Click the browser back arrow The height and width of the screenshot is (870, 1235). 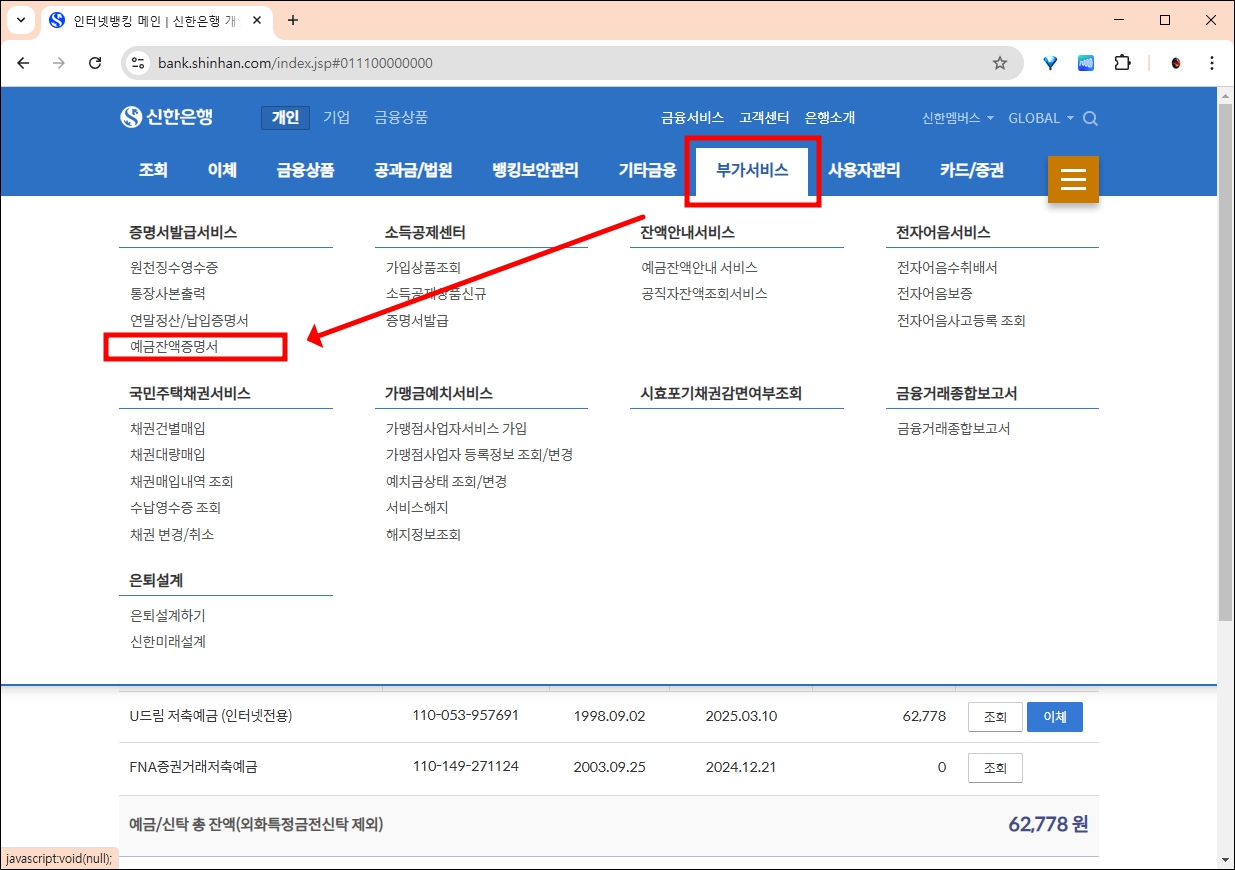tap(23, 63)
